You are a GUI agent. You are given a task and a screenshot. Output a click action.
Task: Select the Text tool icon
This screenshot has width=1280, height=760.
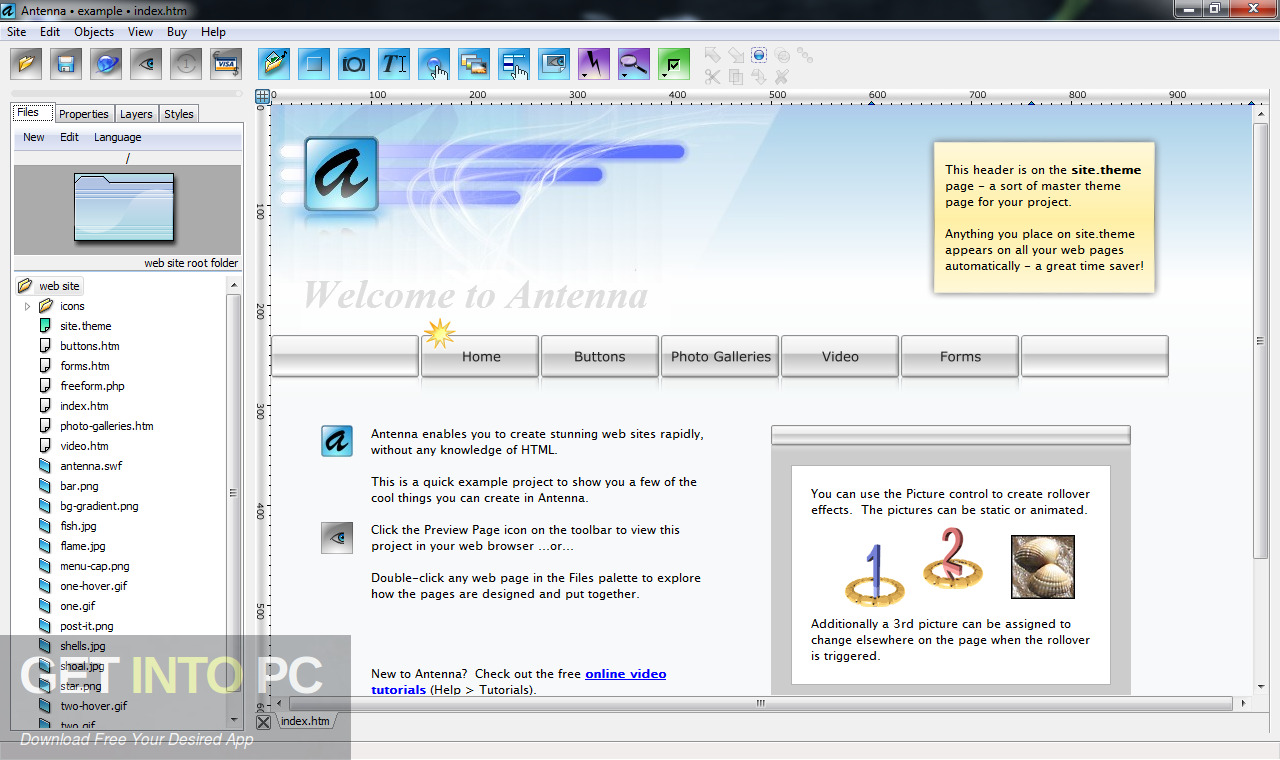[x=394, y=64]
